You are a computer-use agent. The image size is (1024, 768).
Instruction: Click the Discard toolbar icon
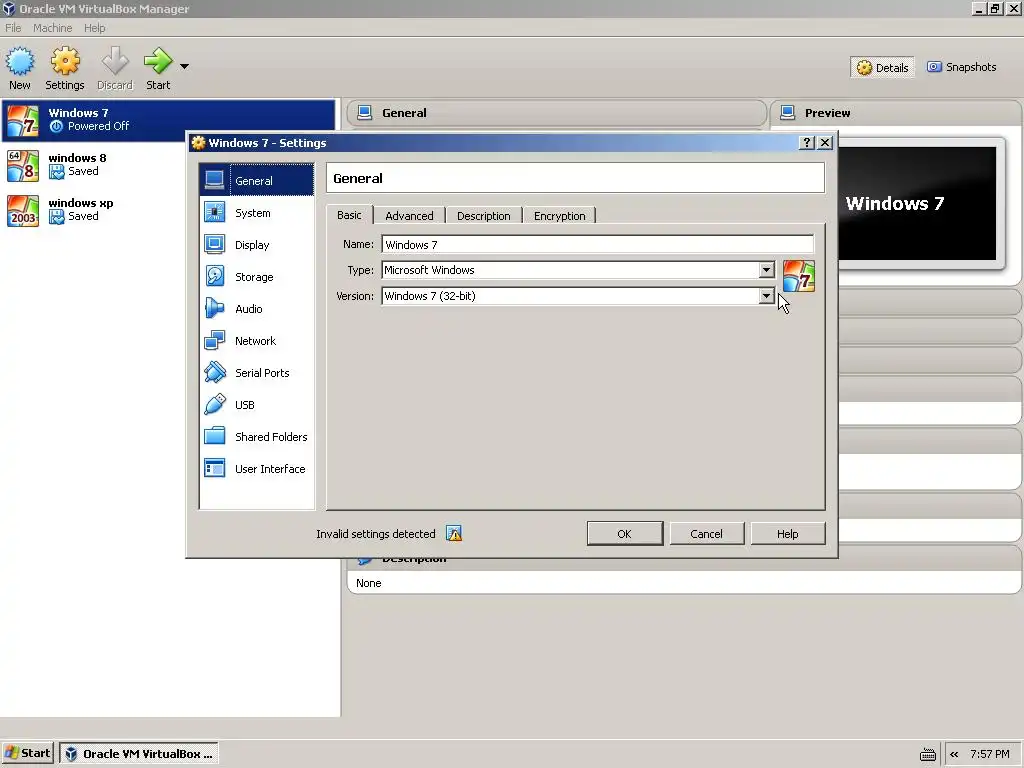(x=115, y=68)
